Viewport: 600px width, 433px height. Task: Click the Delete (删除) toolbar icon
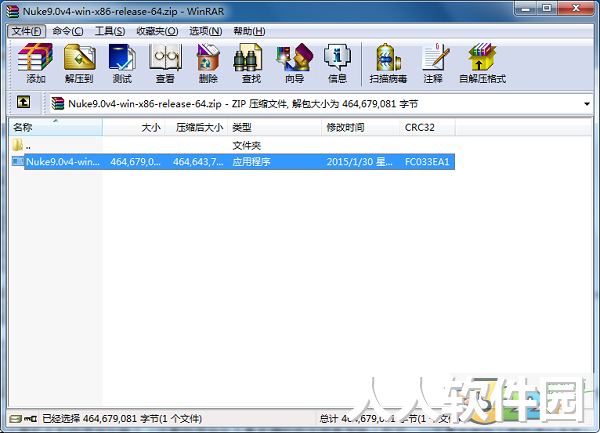pyautogui.click(x=208, y=63)
